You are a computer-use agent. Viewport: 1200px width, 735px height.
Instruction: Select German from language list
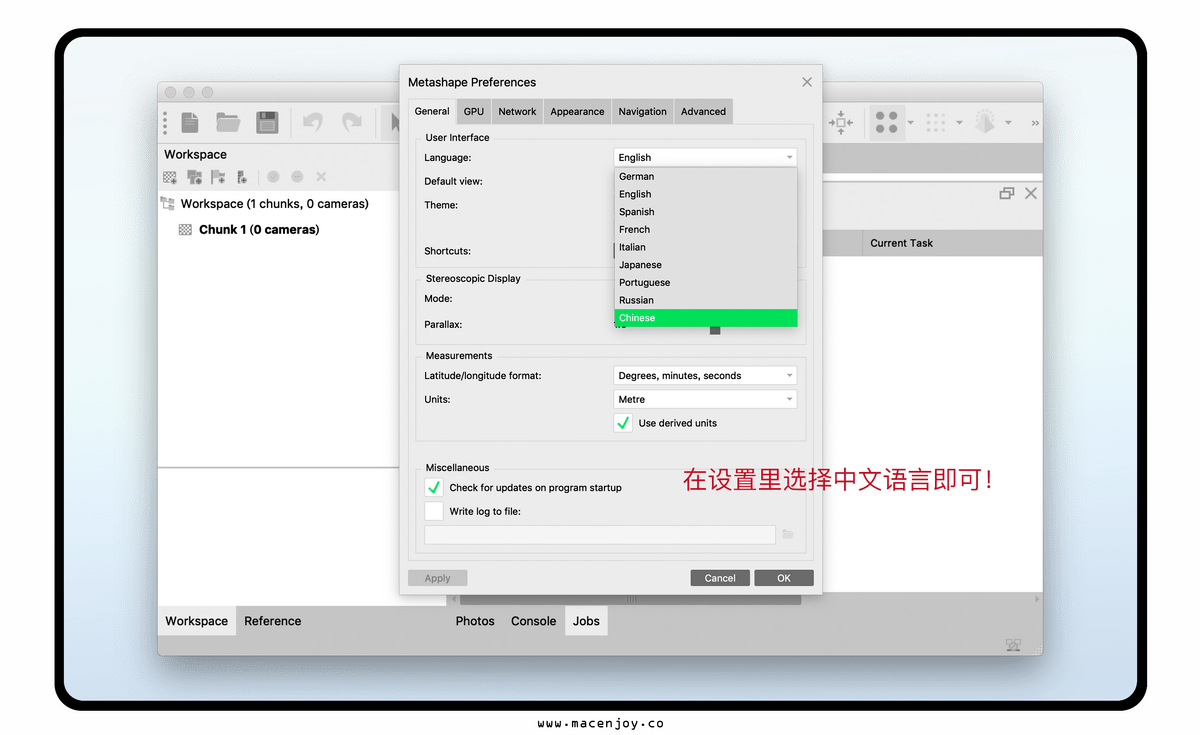pos(705,177)
